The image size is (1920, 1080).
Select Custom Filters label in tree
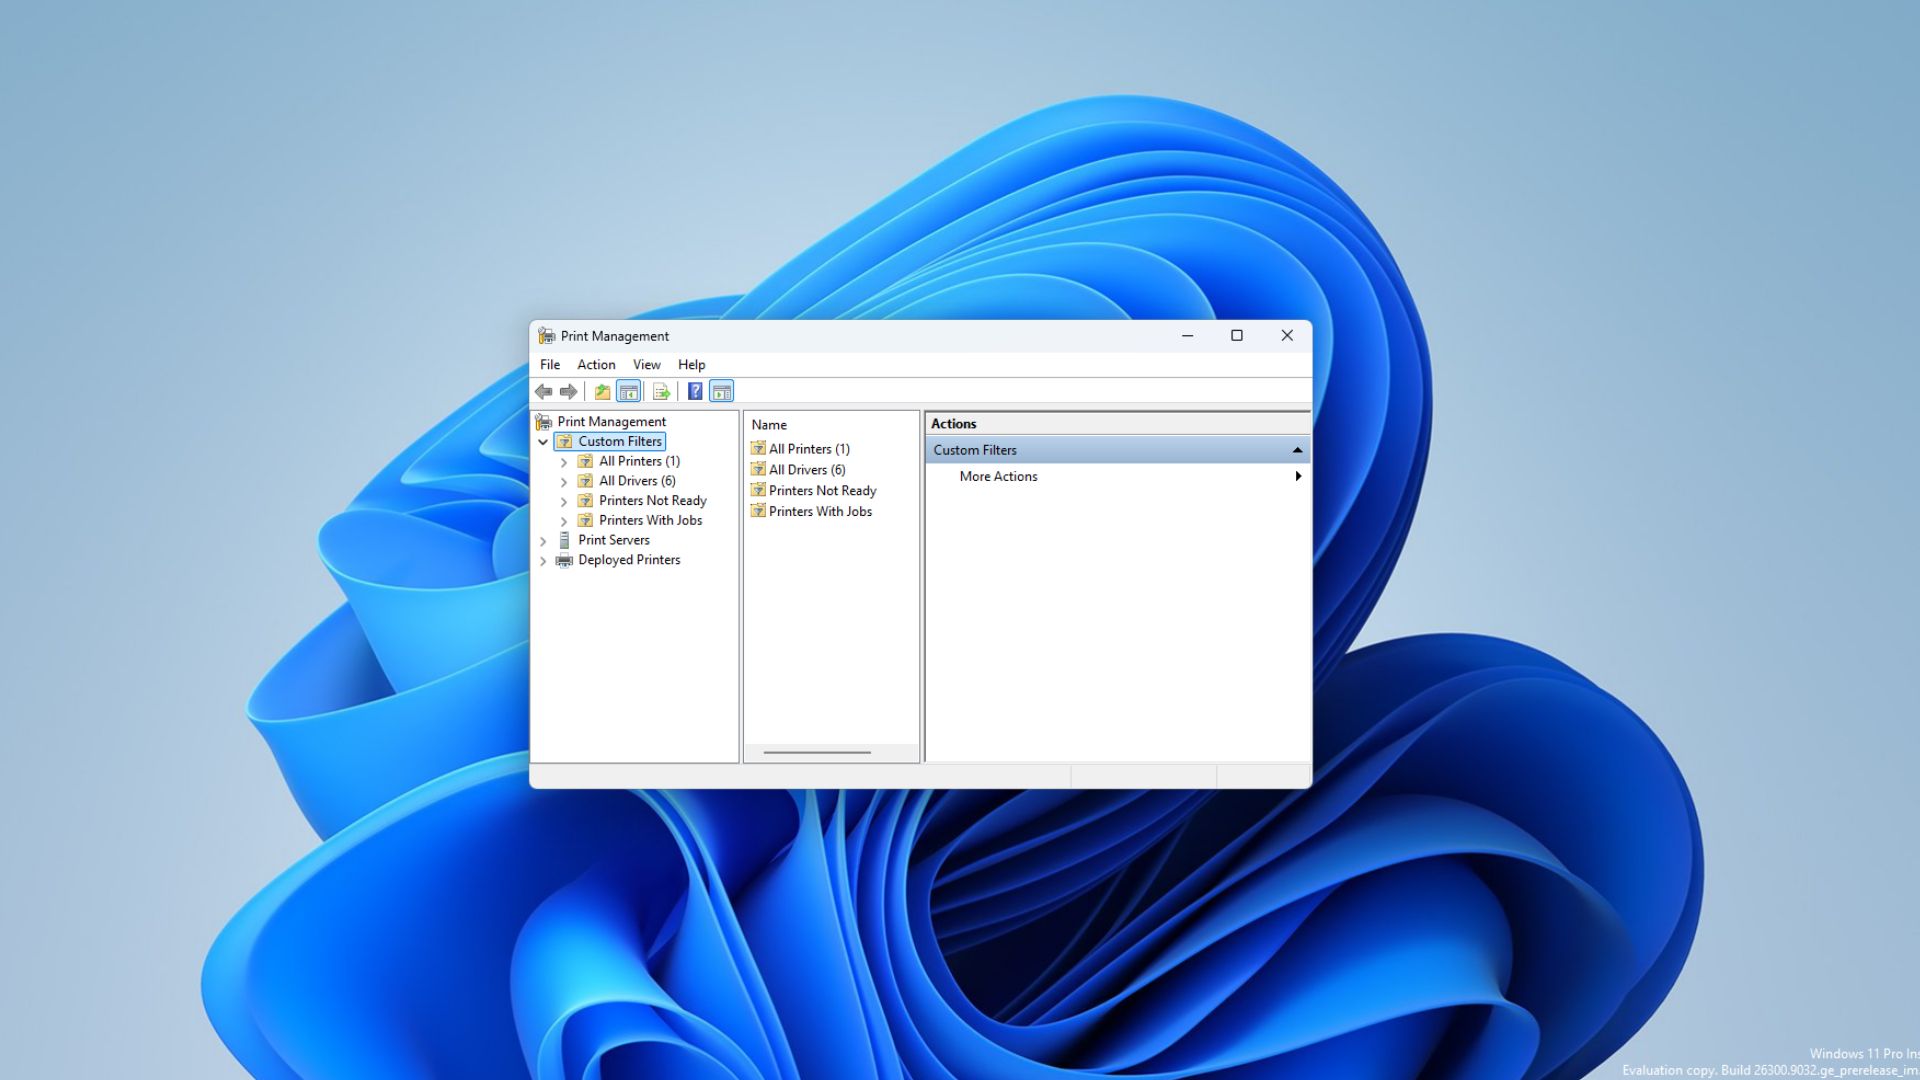[620, 442]
